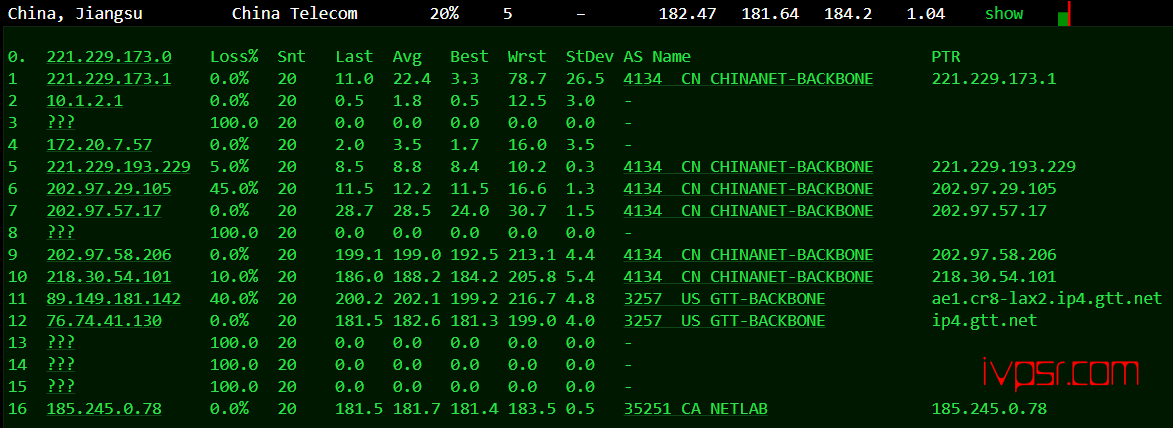Click hop 4 IP 172.20.7.57
The height and width of the screenshot is (428, 1173).
pos(99,144)
